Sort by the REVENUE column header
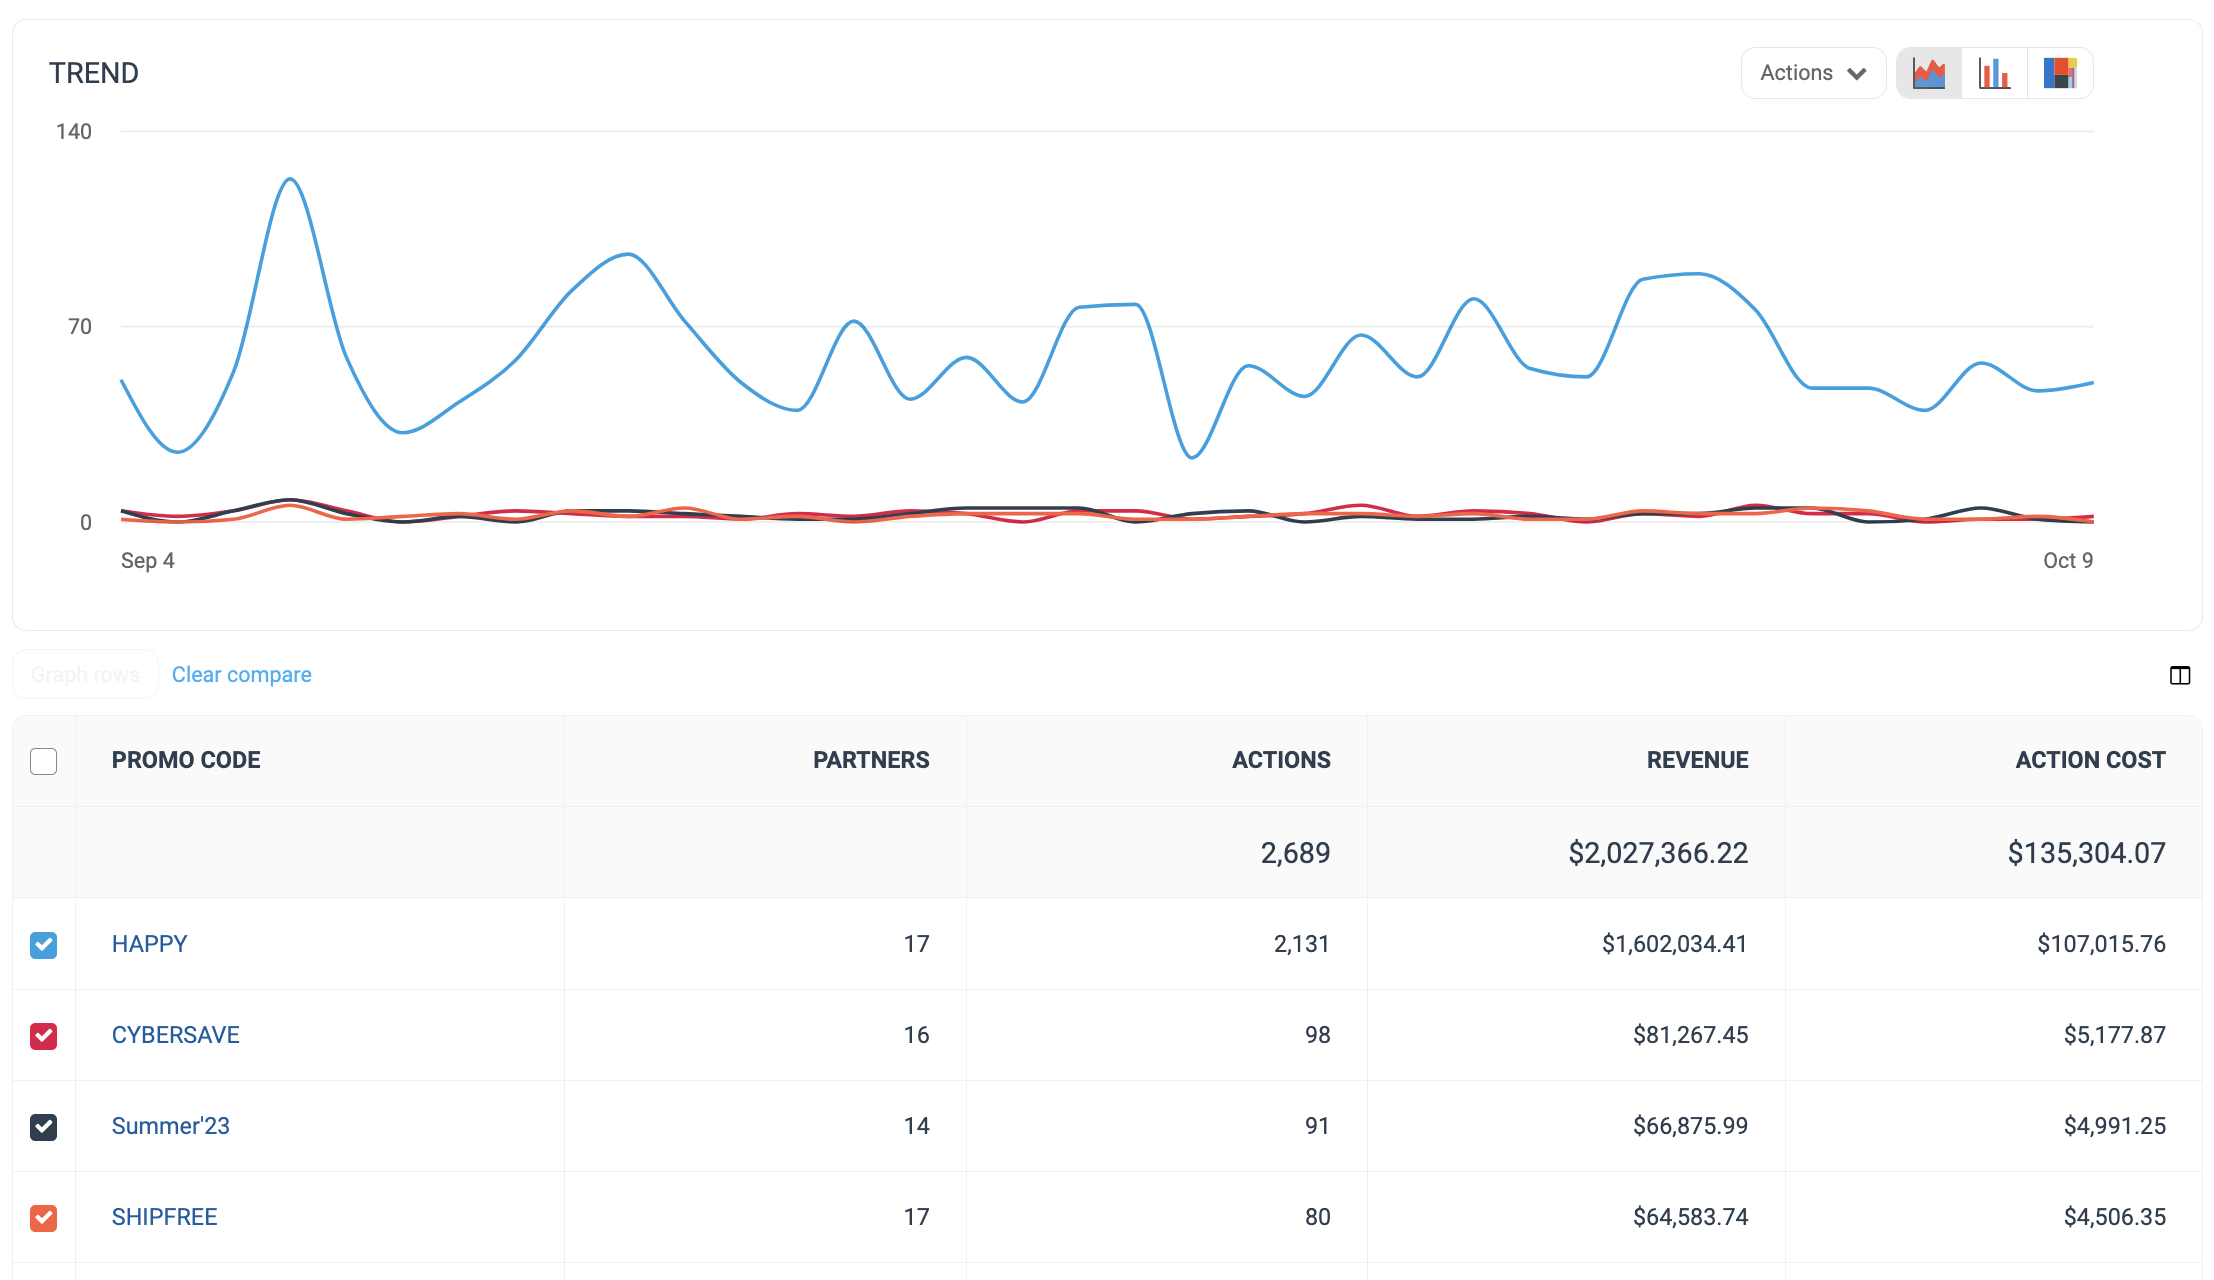Screen dimensions: 2214x1280 1698,760
